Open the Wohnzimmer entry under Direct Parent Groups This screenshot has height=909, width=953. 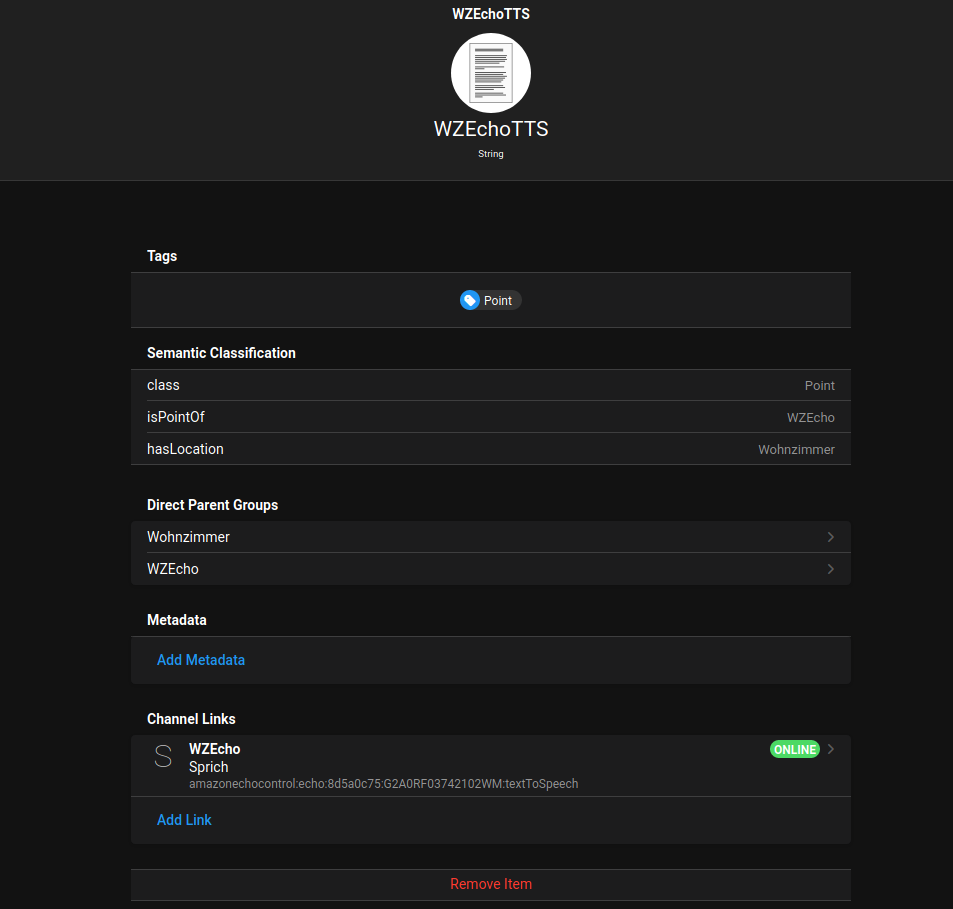pyautogui.click(x=188, y=537)
